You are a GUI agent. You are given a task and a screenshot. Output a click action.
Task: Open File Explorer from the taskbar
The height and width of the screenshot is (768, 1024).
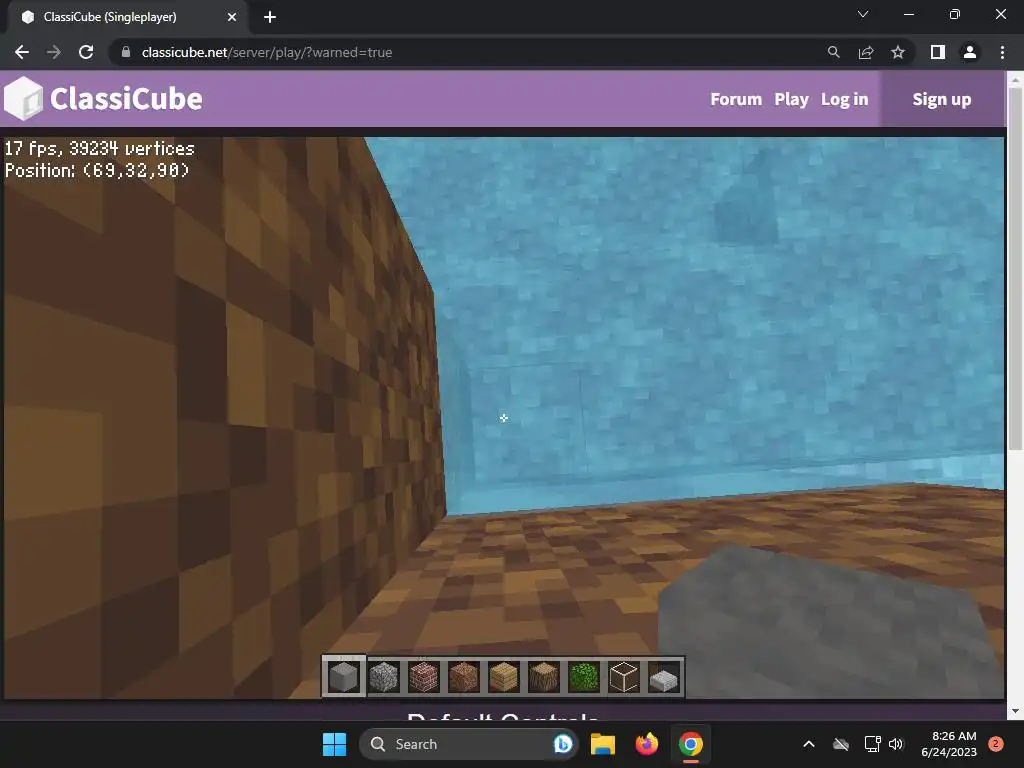point(603,744)
